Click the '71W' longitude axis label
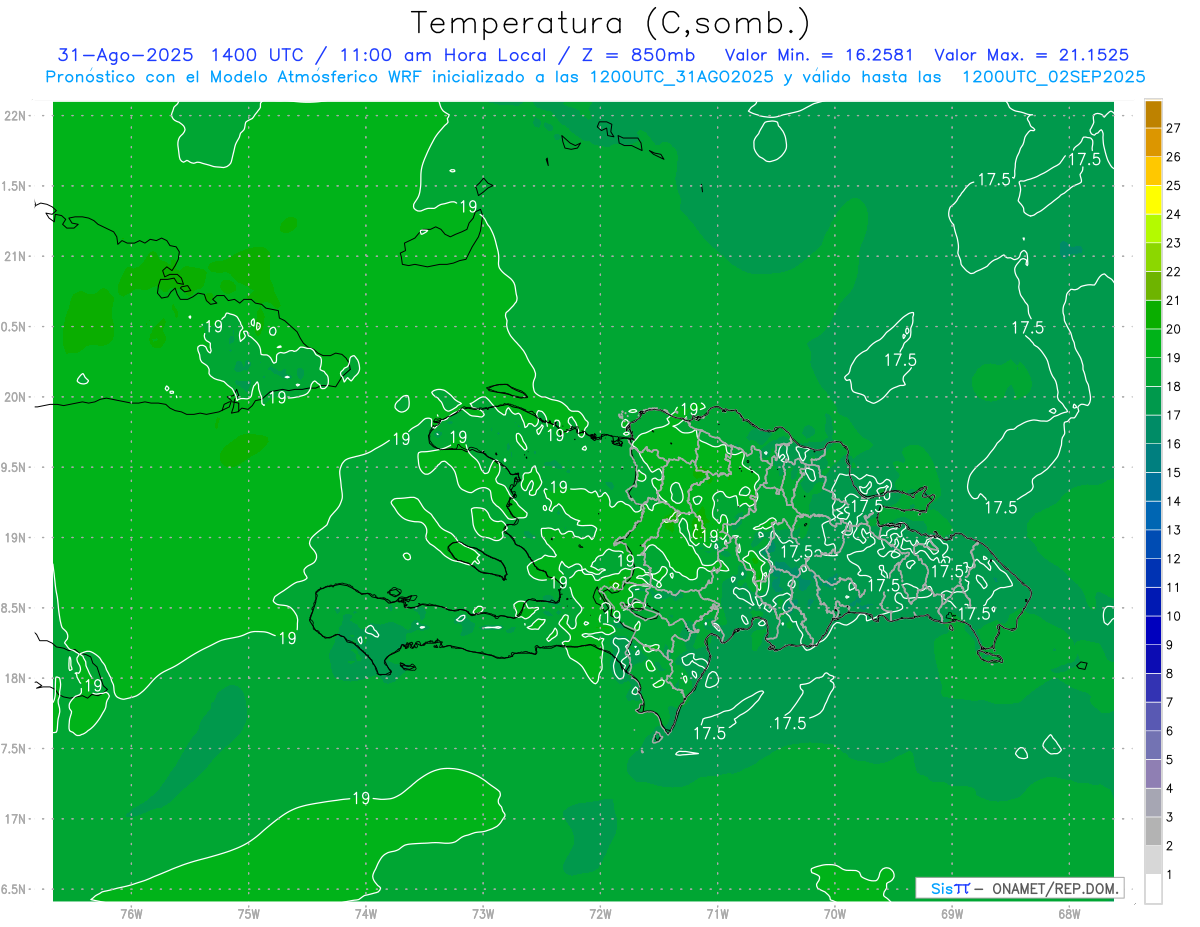Image resolution: width=1200 pixels, height=927 pixels. tap(717, 914)
